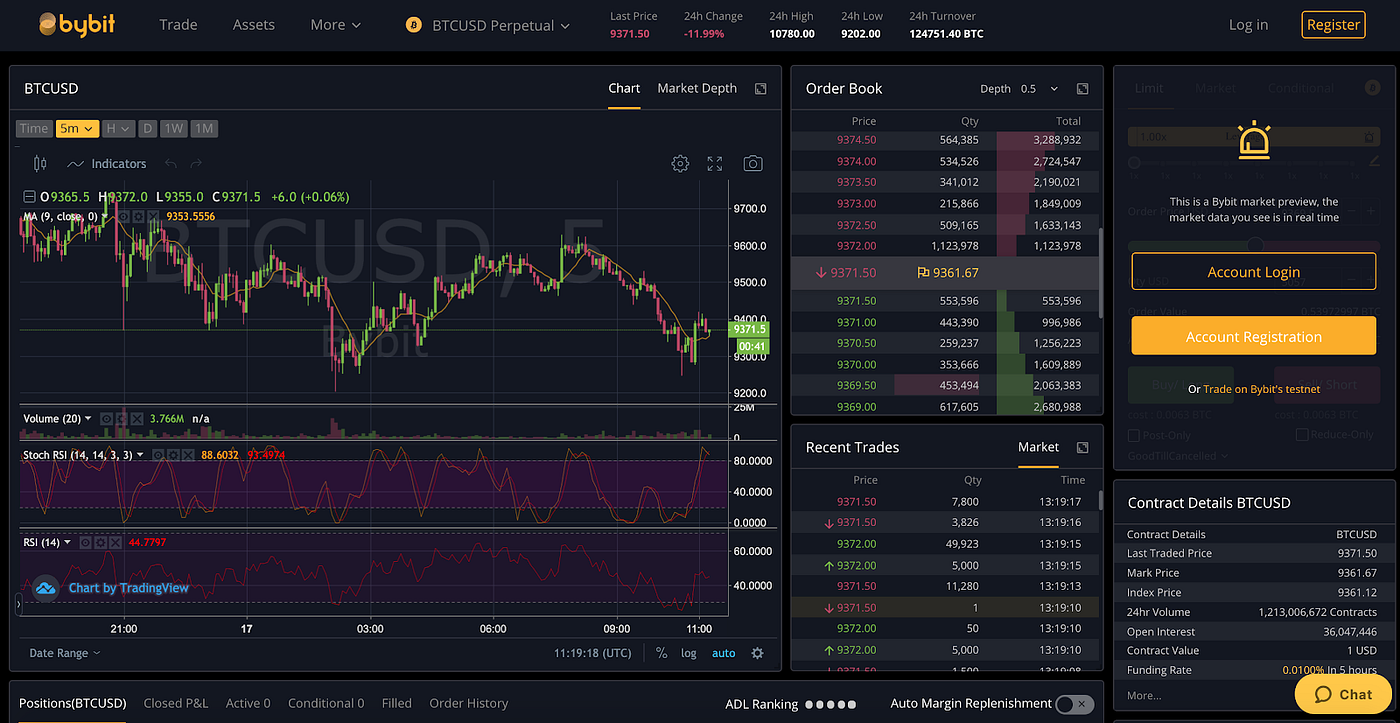Click the alarm light preview icon
Viewport: 1400px width, 723px height.
click(1254, 142)
